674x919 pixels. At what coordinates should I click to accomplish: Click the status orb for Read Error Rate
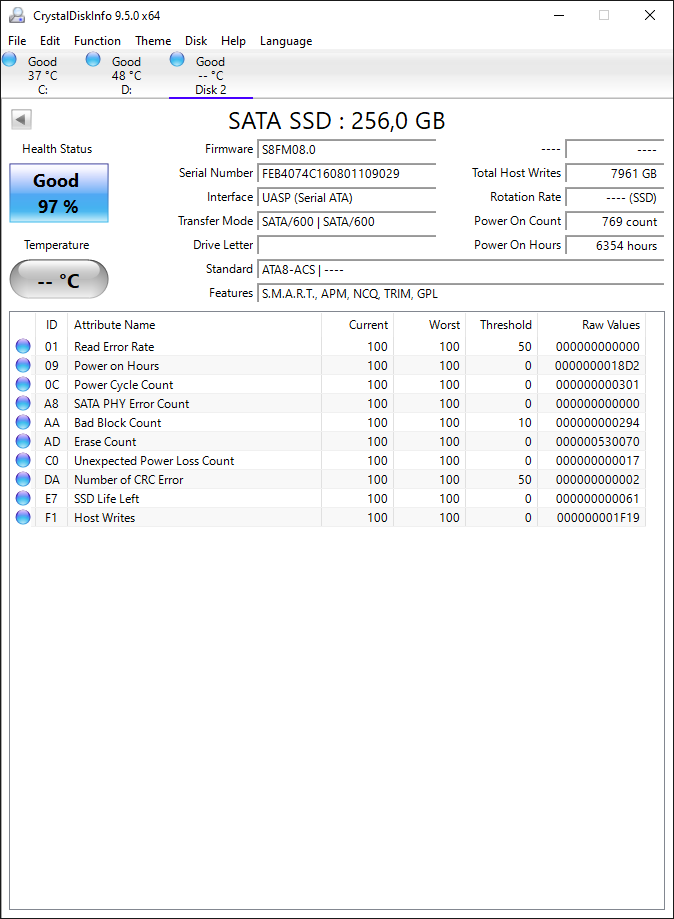(23, 346)
